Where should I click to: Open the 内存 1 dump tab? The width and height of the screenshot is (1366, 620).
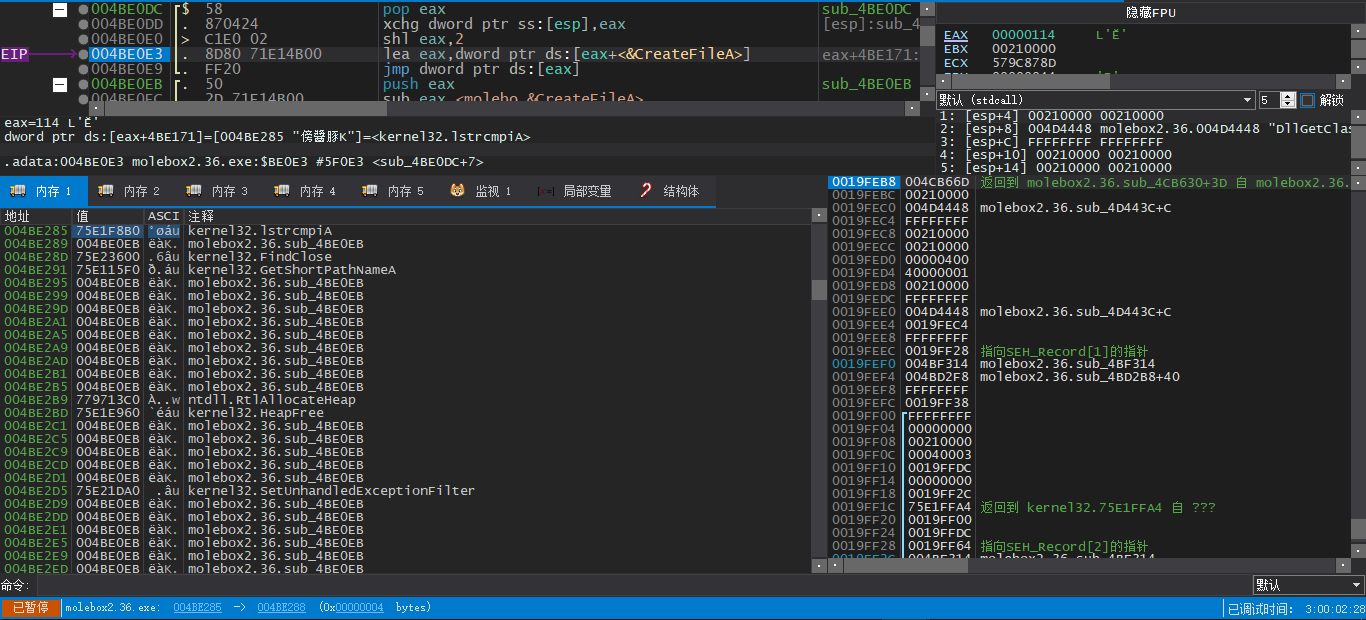click(46, 191)
